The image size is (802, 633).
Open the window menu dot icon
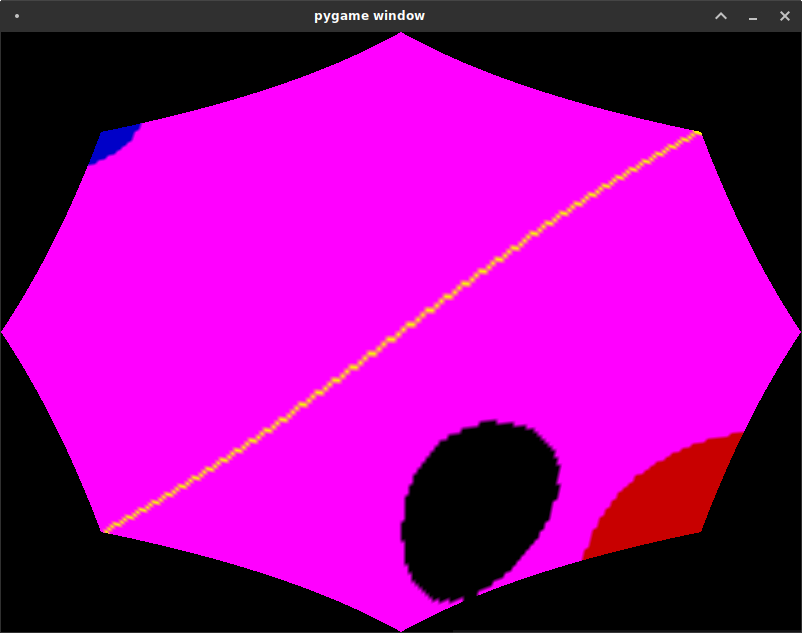pyautogui.click(x=17, y=16)
